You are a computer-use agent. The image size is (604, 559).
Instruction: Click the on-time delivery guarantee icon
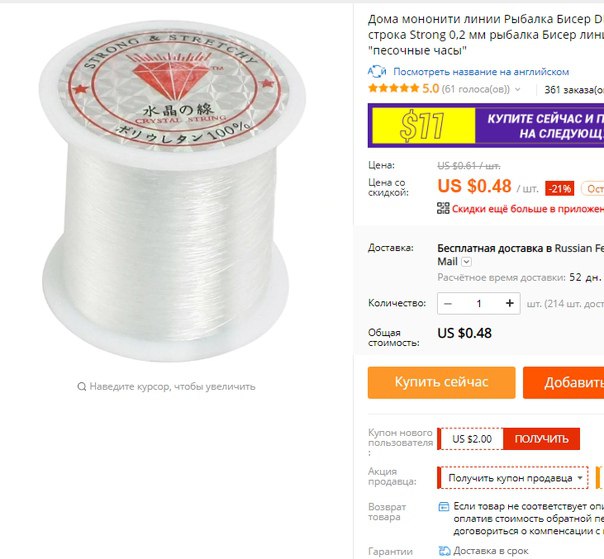(444, 551)
